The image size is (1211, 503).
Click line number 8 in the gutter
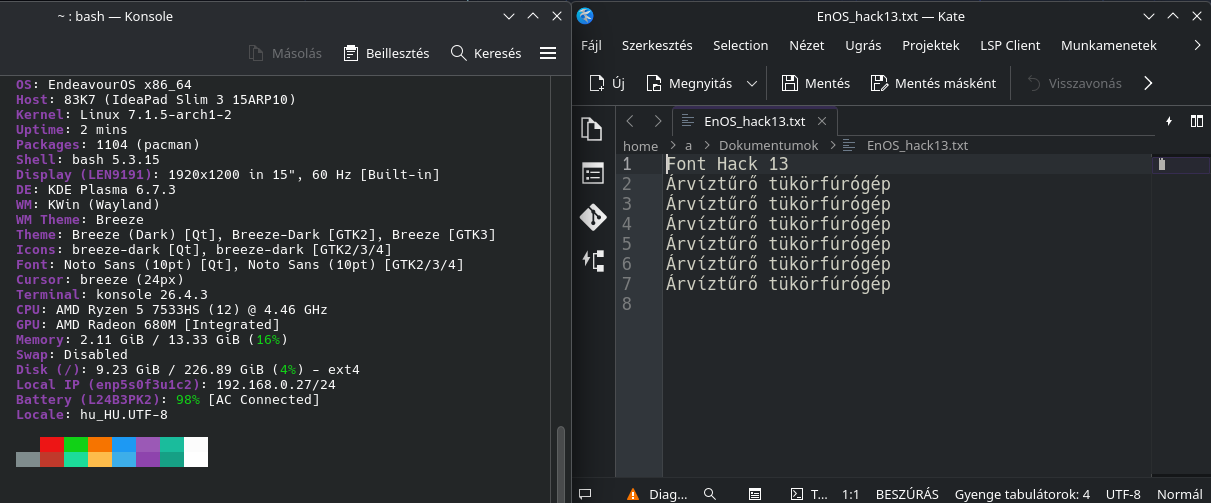(x=627, y=304)
